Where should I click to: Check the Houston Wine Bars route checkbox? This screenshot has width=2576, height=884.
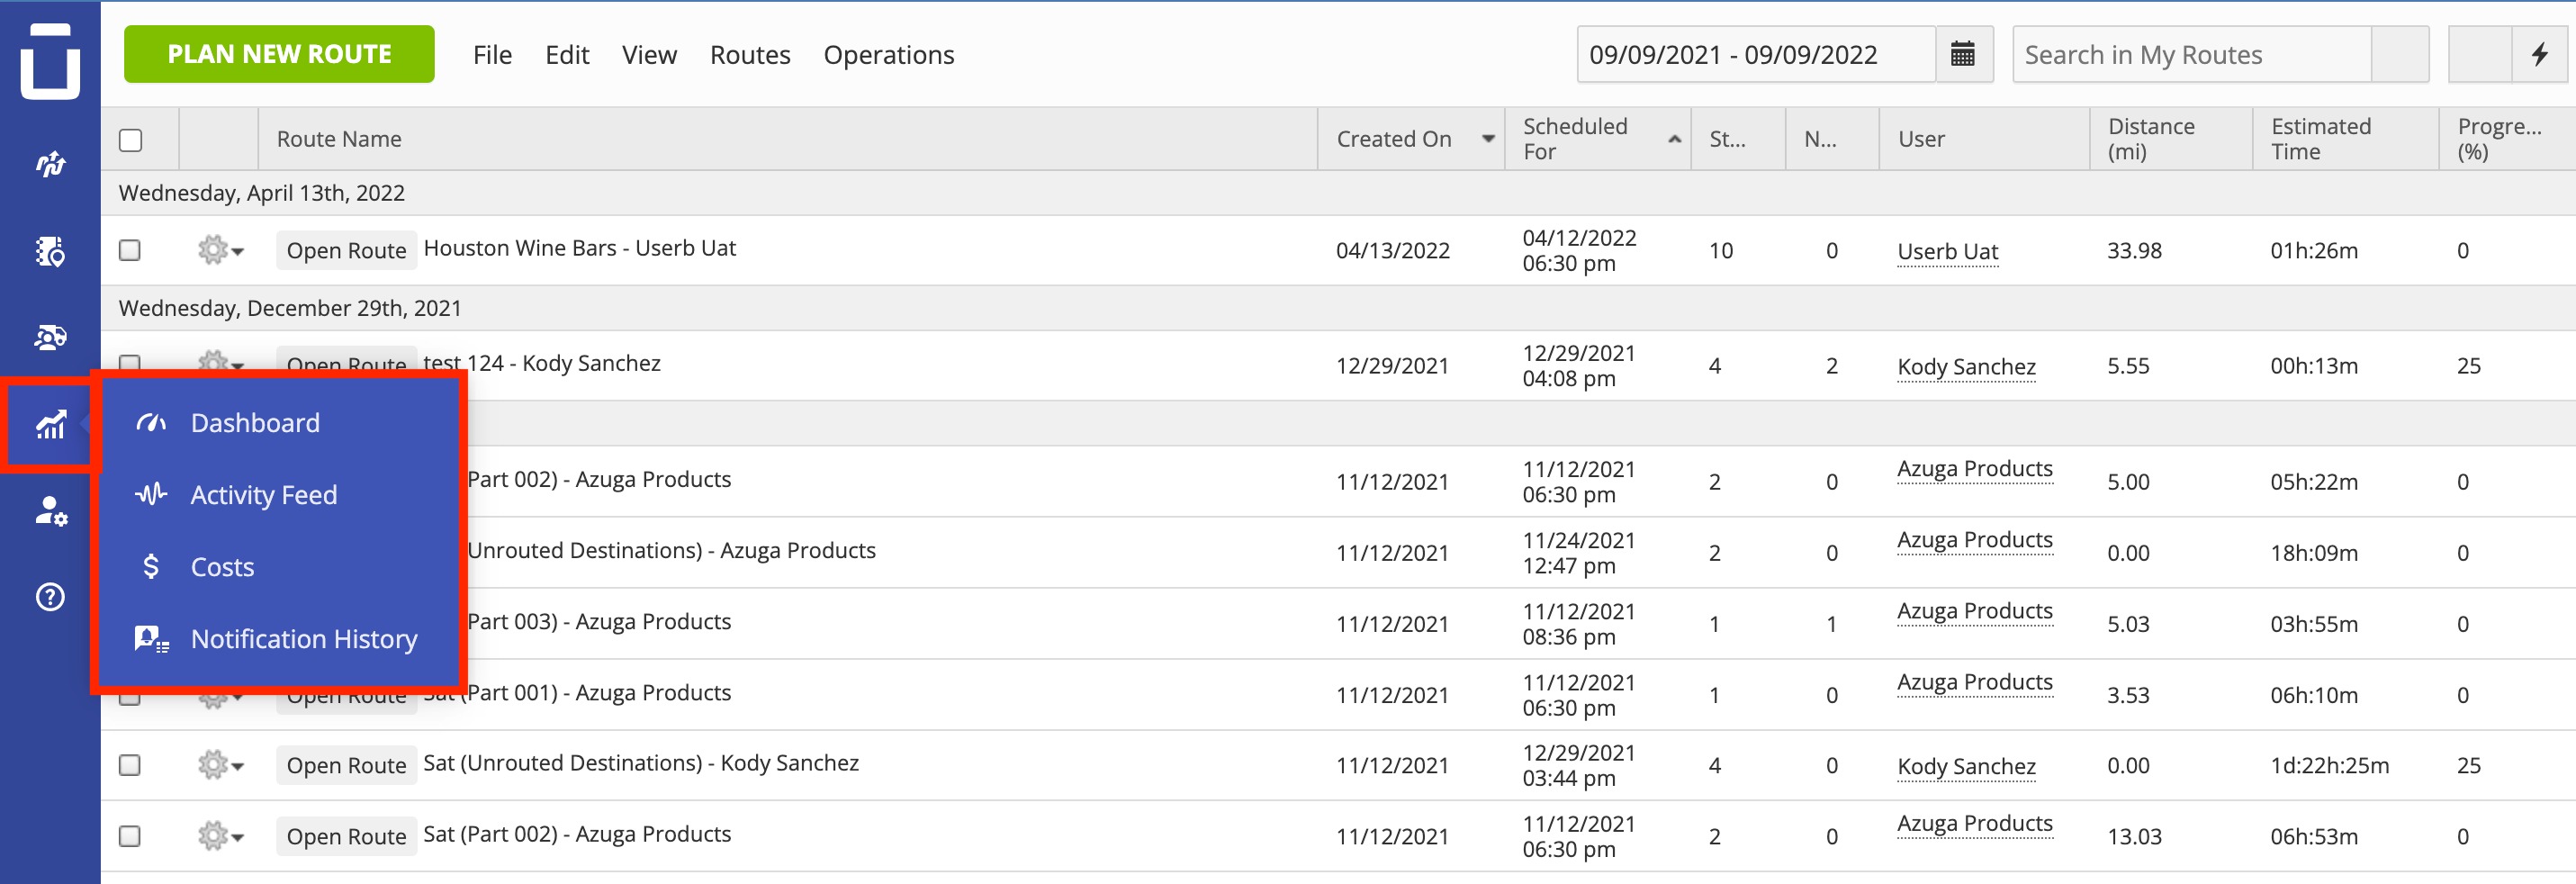point(130,250)
